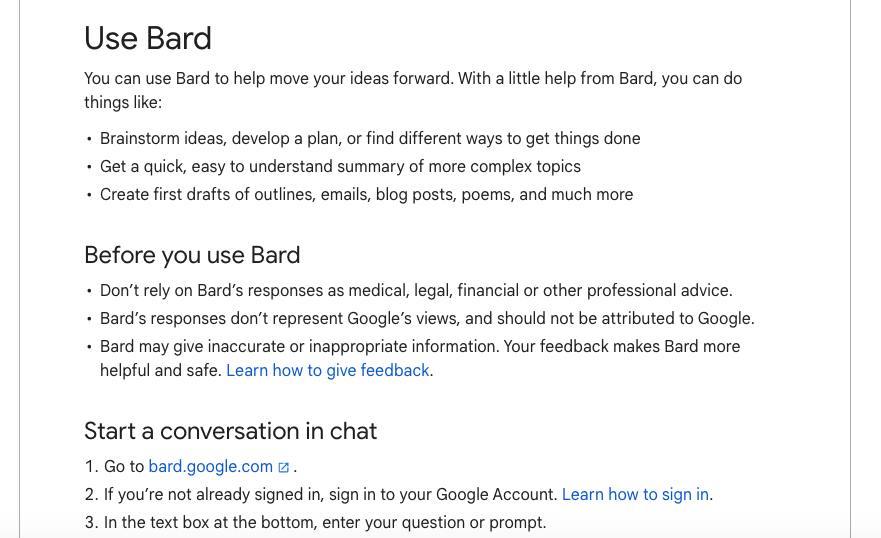Click the "helpful and safe" text before the feedback link
The image size is (881, 538).
160,370
